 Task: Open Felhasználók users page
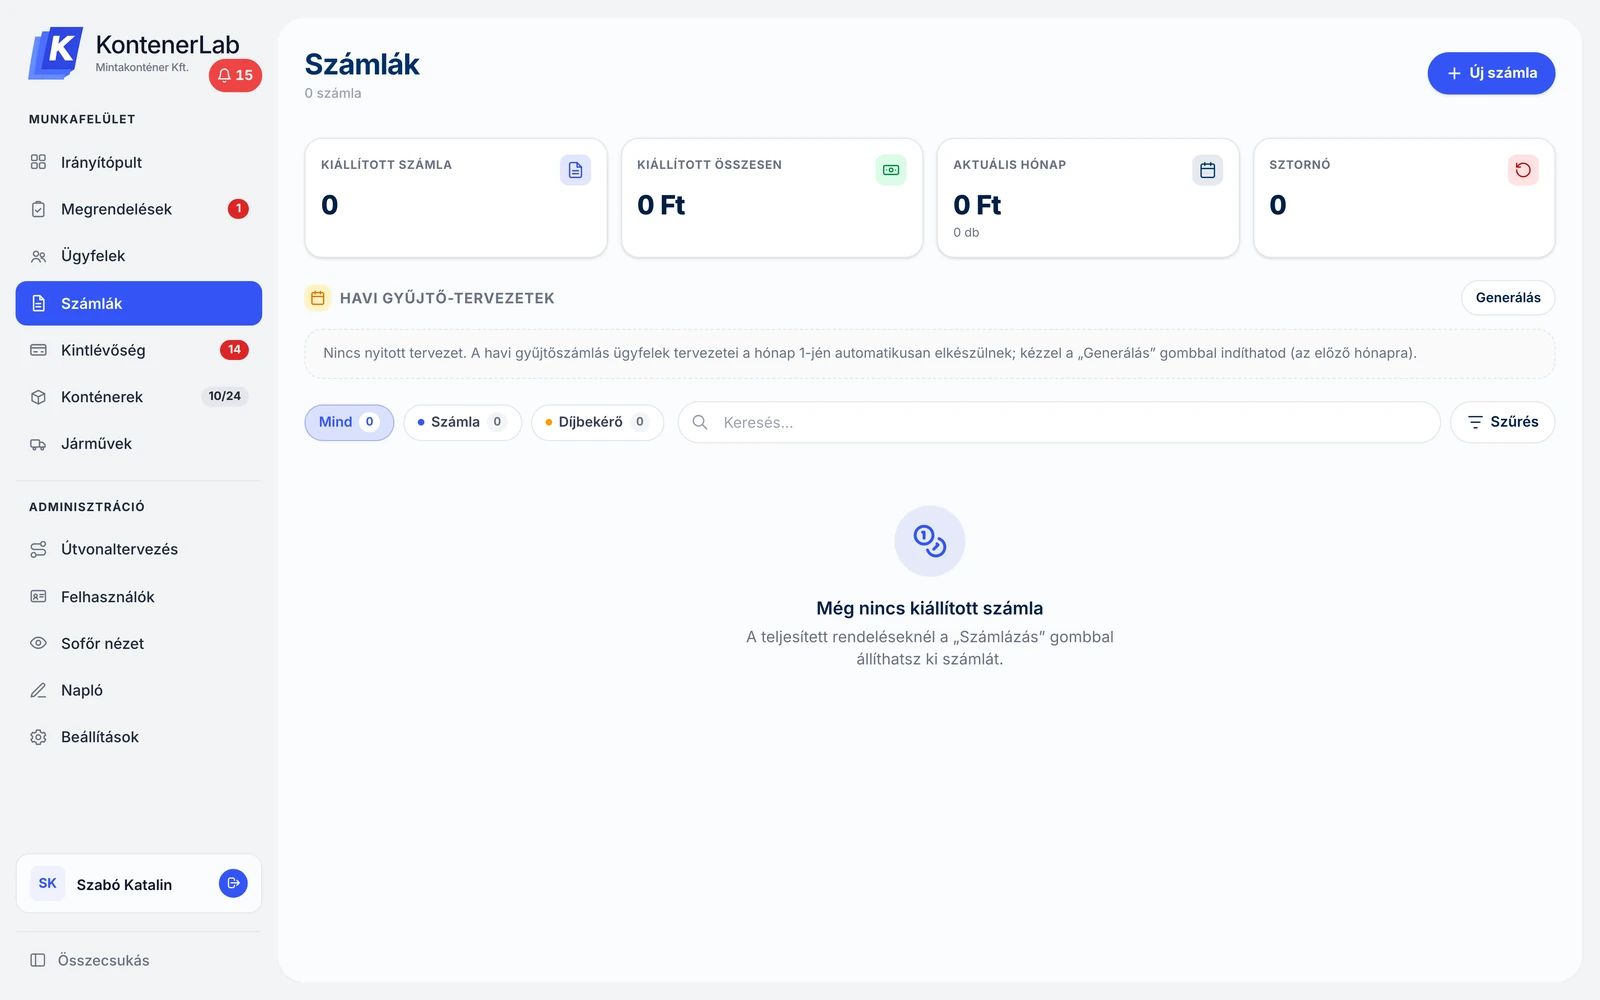(139, 597)
